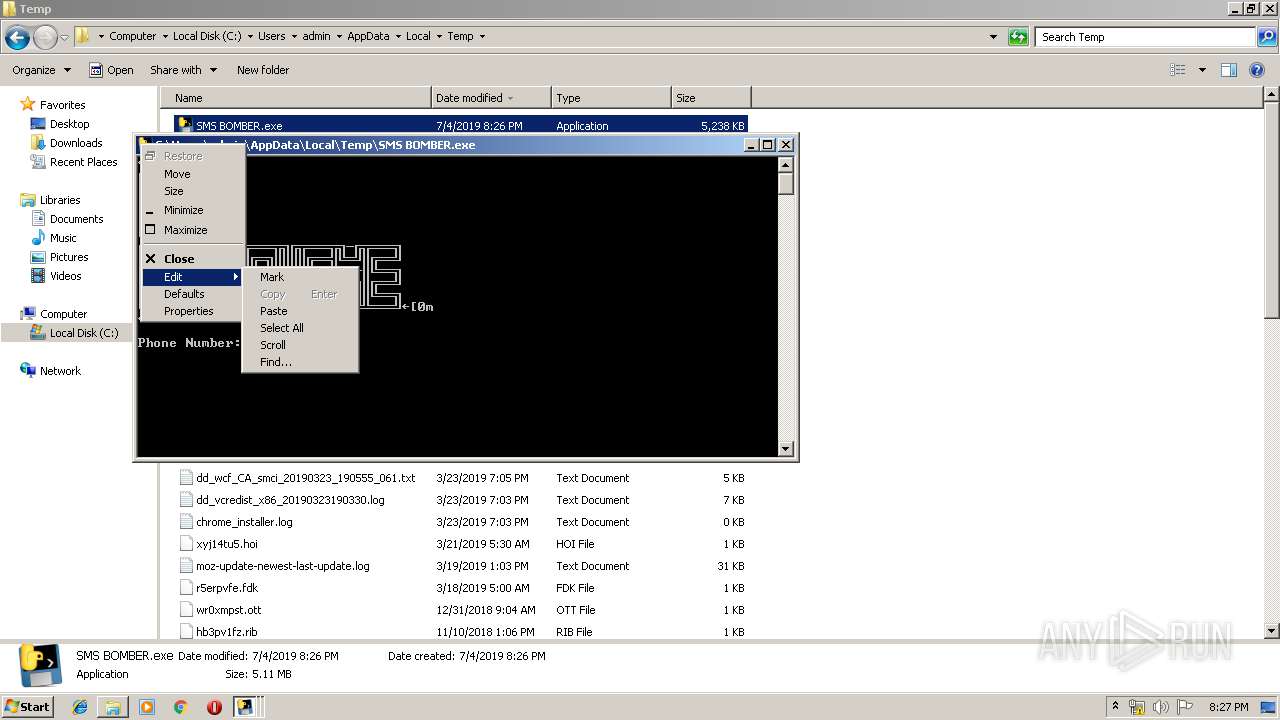The height and width of the screenshot is (720, 1280).
Task: Open Desktop under Favorites
Action: pyautogui.click(x=69, y=124)
